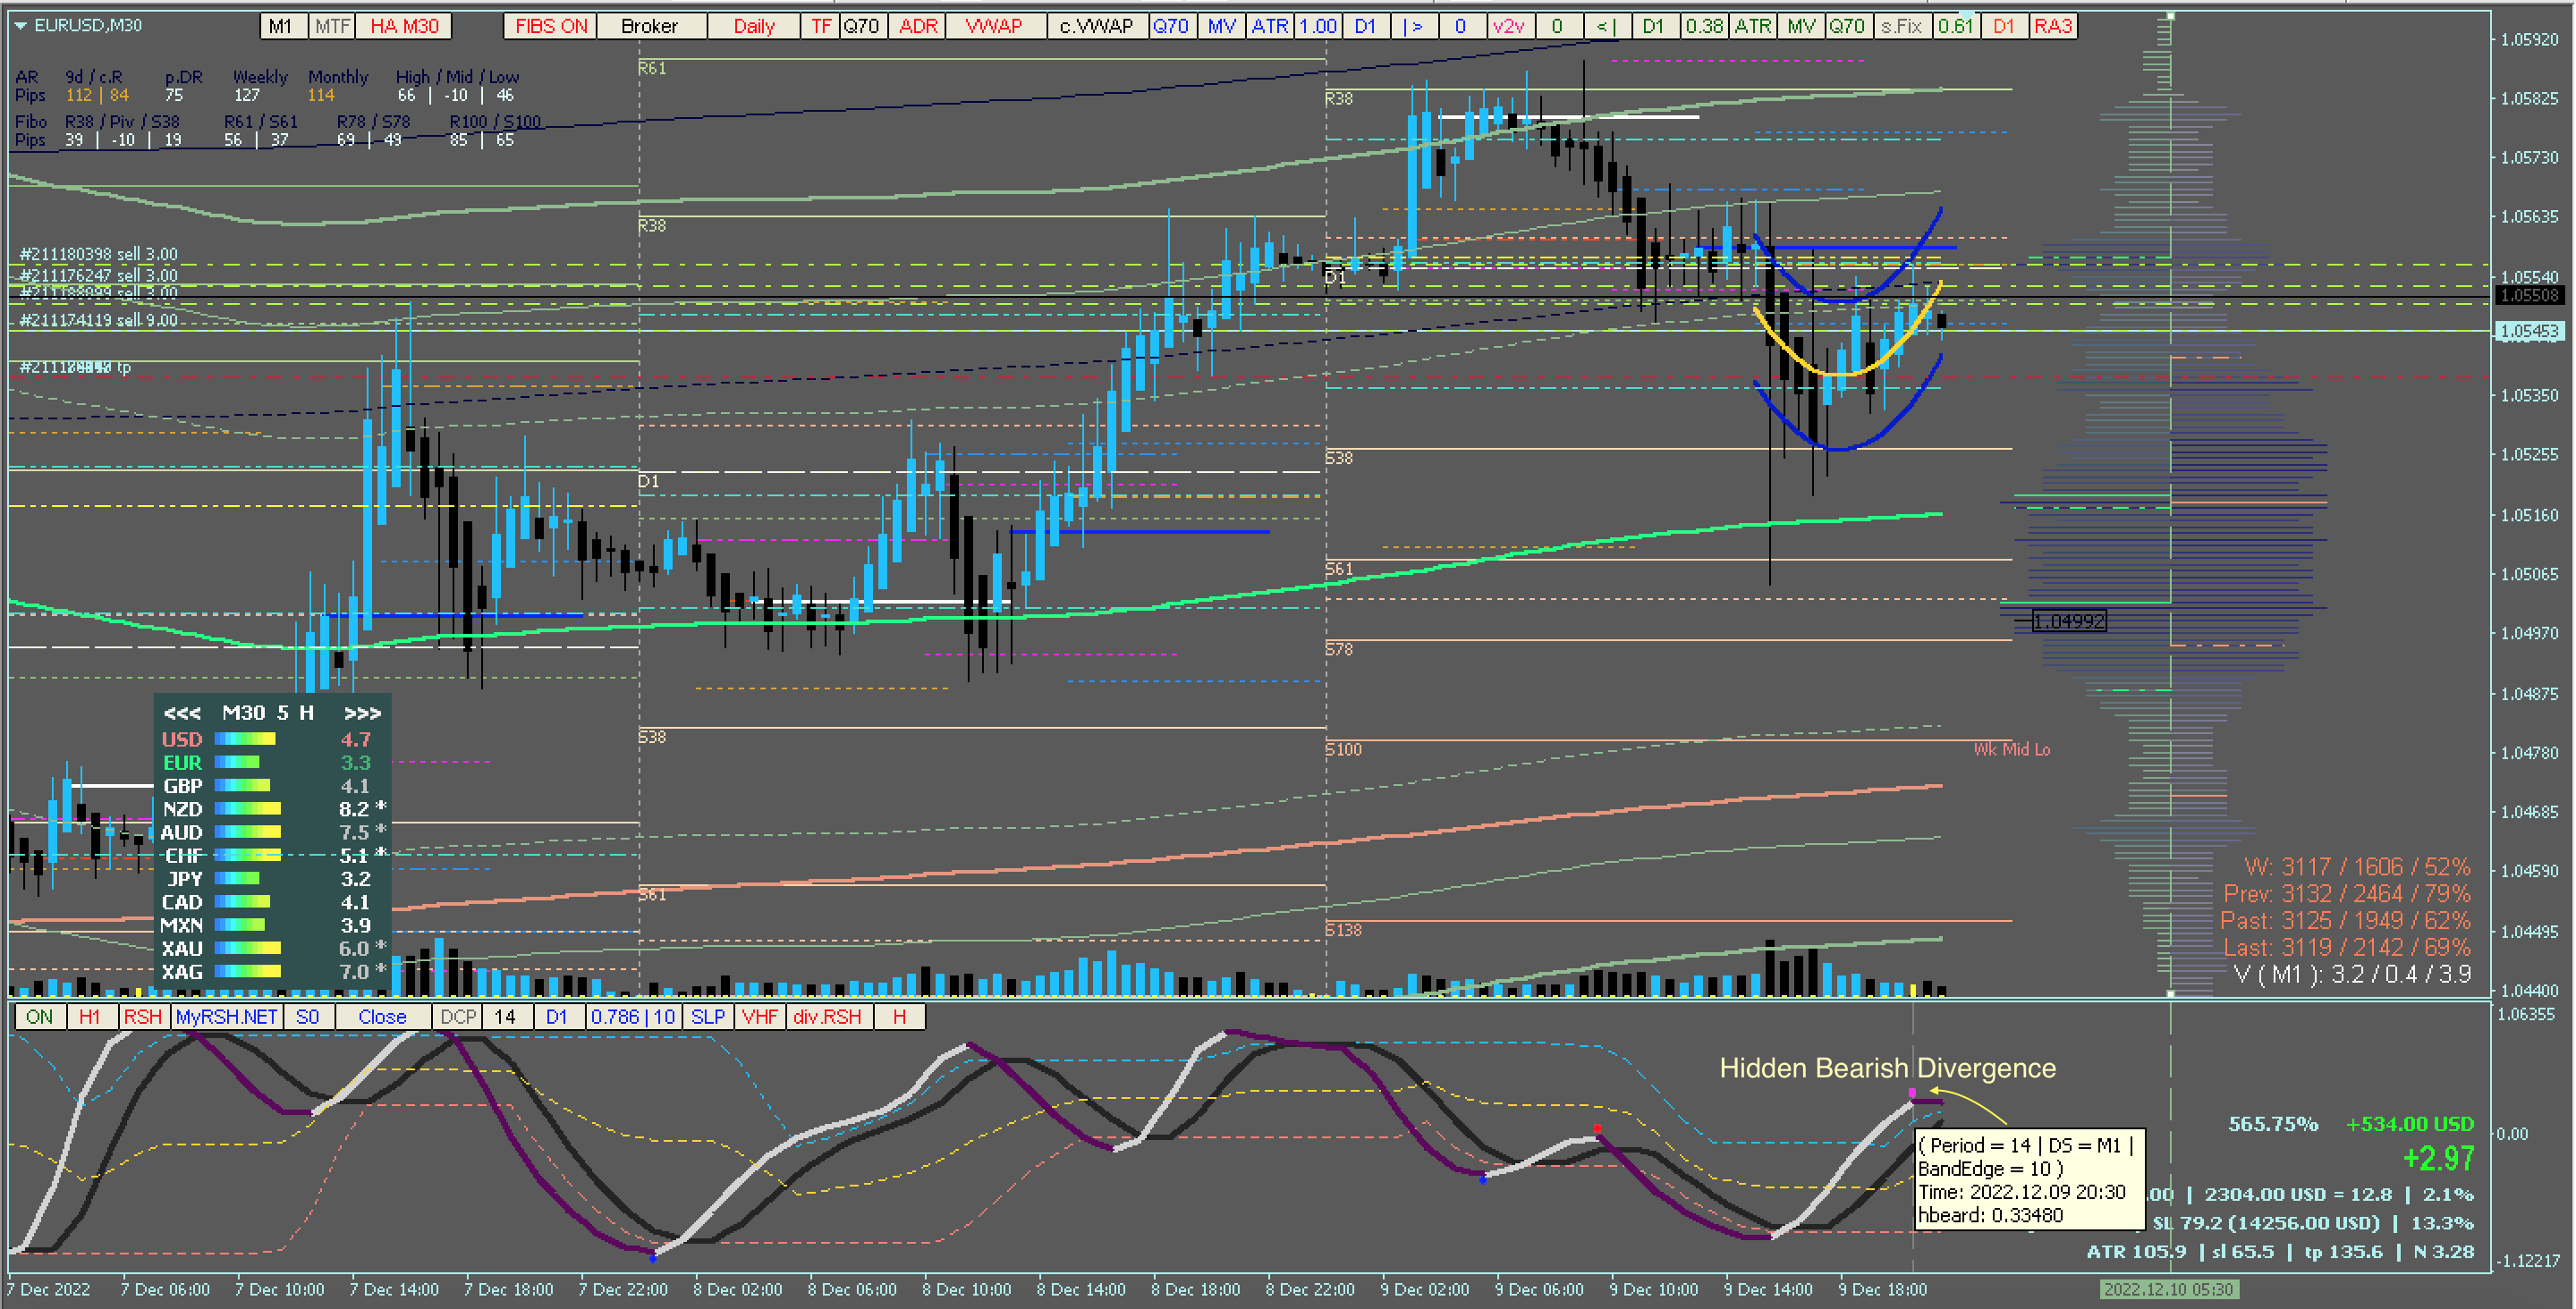Image resolution: width=2576 pixels, height=1309 pixels.
Task: Open the EURUSD,M30 chart dropdown triangle
Action: pos(21,25)
